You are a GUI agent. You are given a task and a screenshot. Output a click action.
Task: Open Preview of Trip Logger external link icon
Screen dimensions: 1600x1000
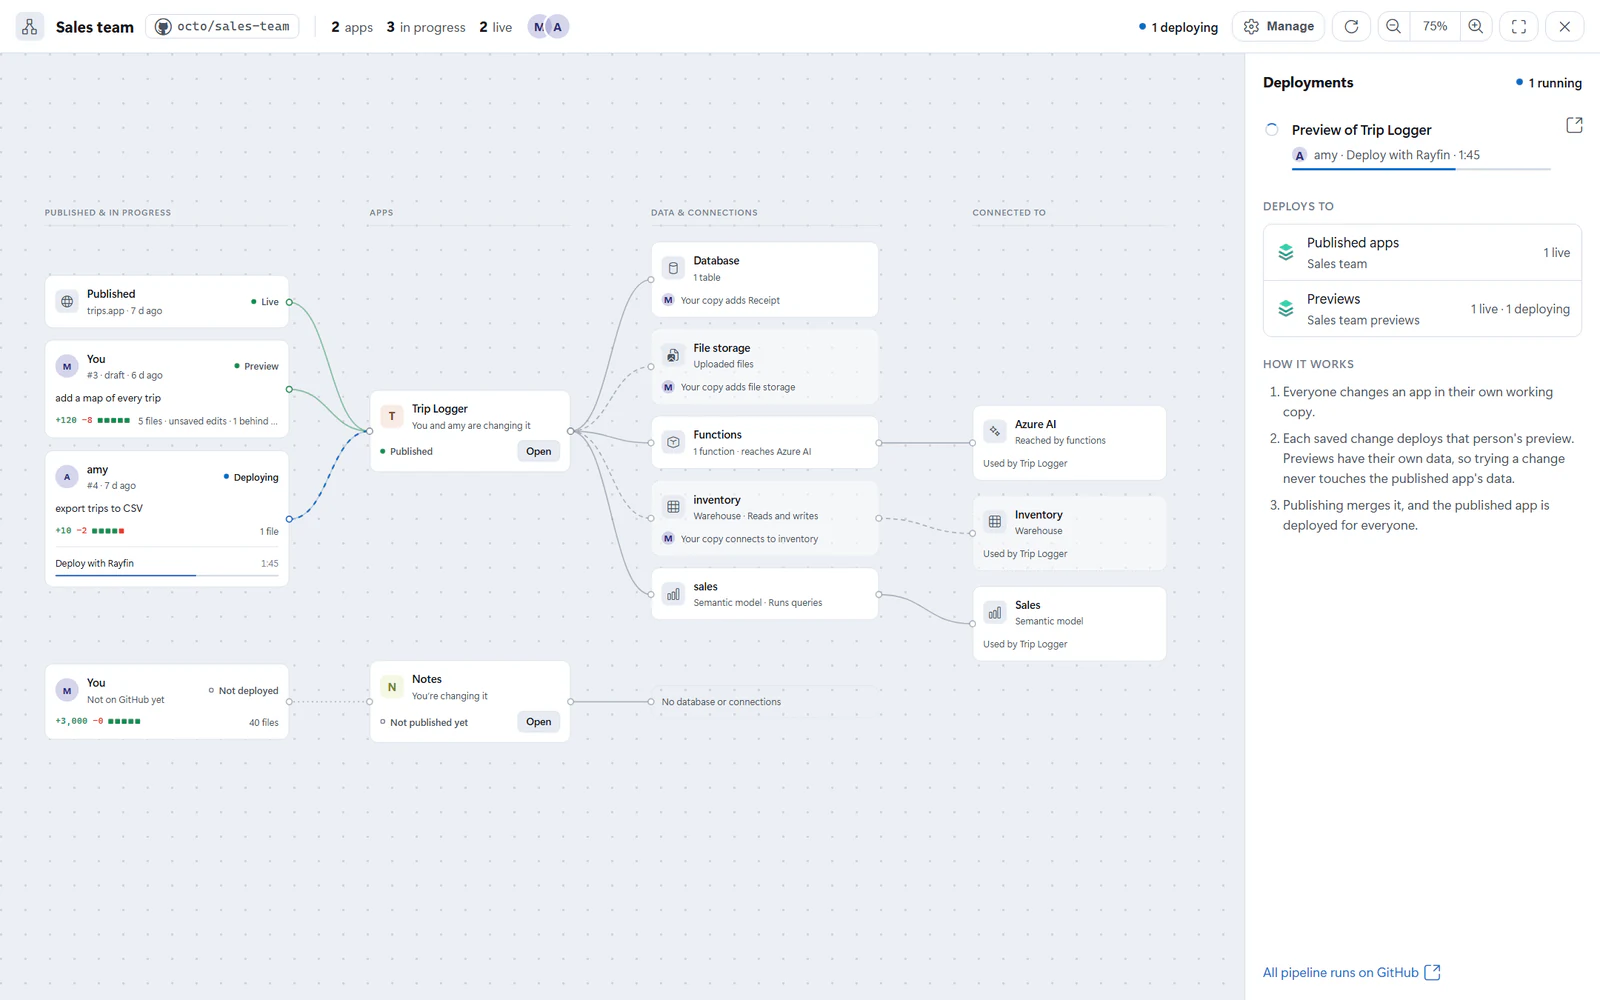point(1574,125)
